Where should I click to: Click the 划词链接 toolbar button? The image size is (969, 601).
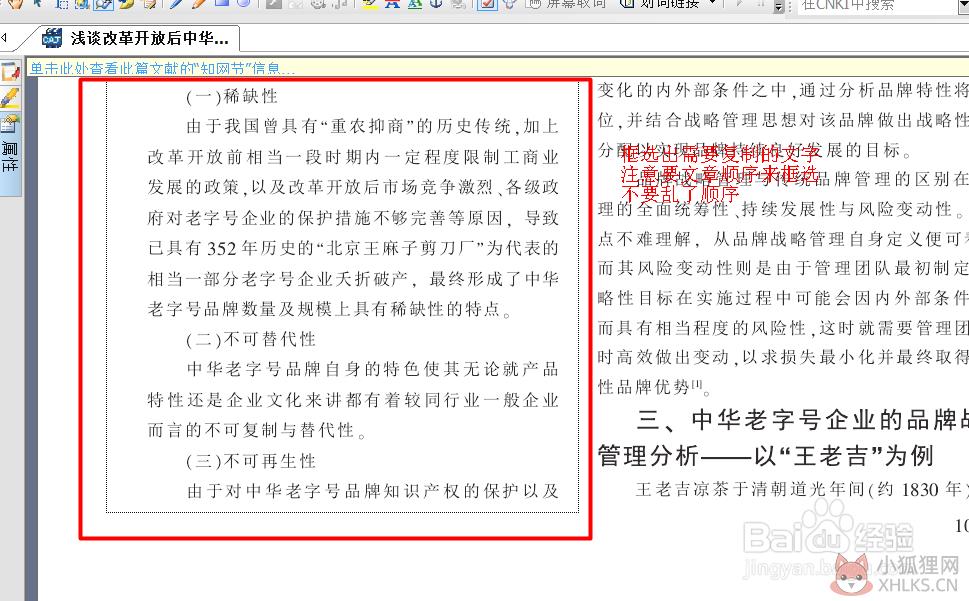coord(660,4)
